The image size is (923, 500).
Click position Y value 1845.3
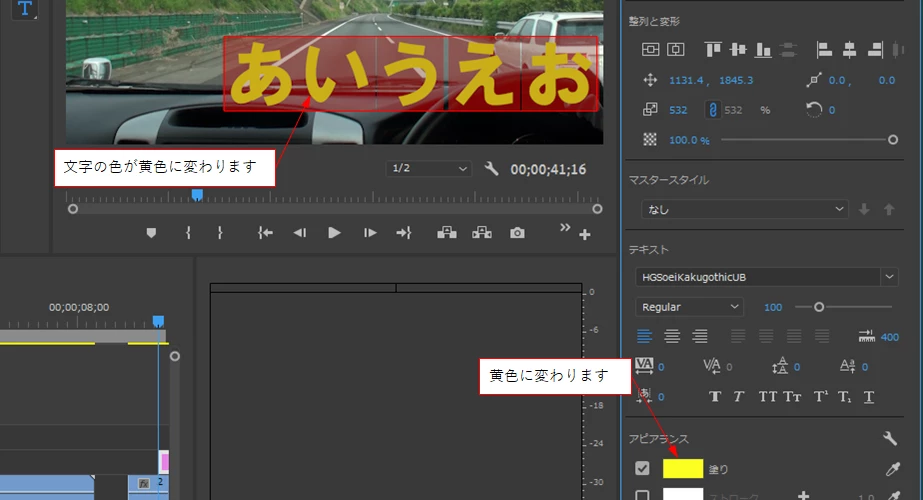[x=736, y=80]
